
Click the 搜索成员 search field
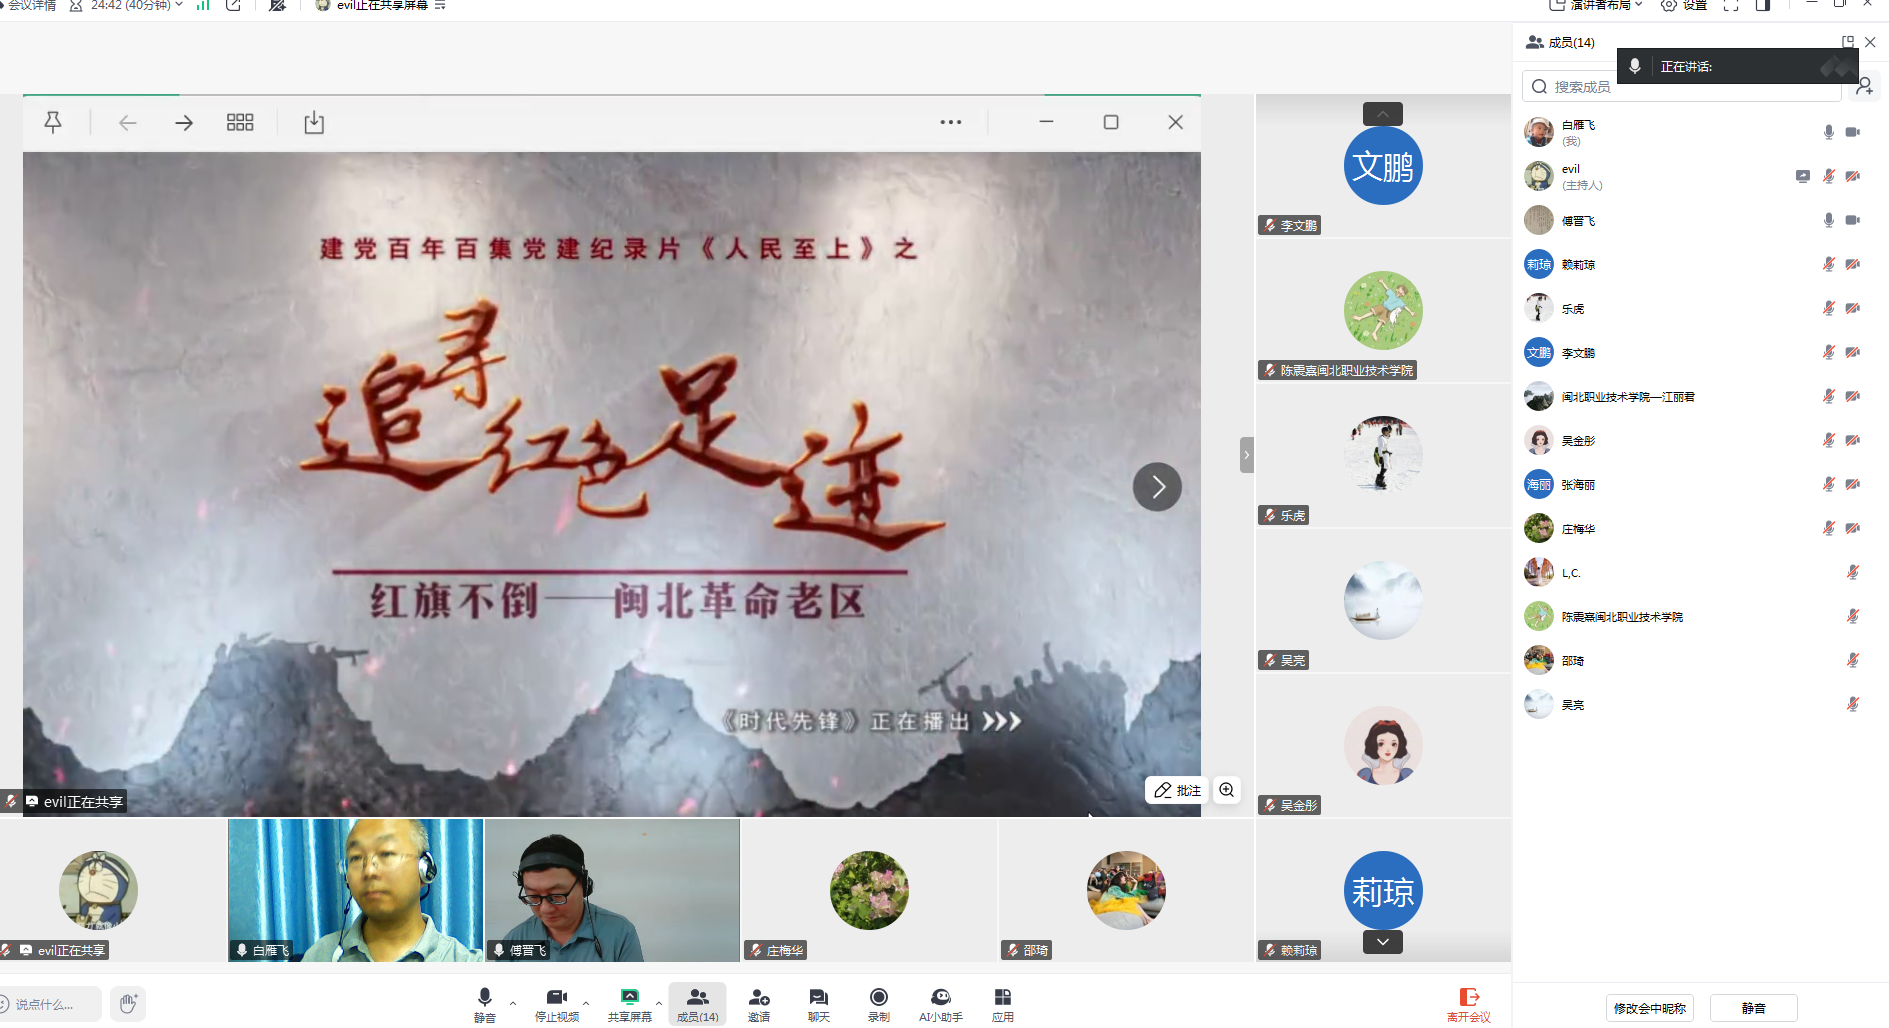tap(1680, 87)
